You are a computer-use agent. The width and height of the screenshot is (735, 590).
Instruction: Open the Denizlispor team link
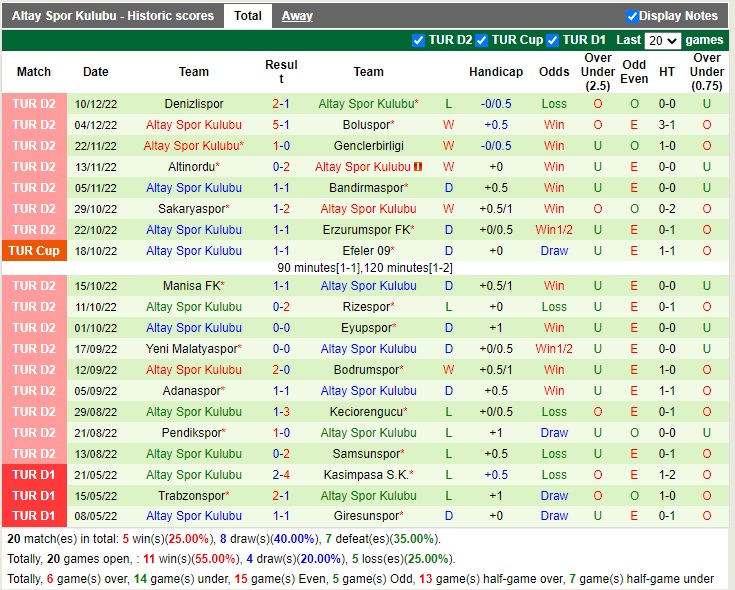click(194, 104)
